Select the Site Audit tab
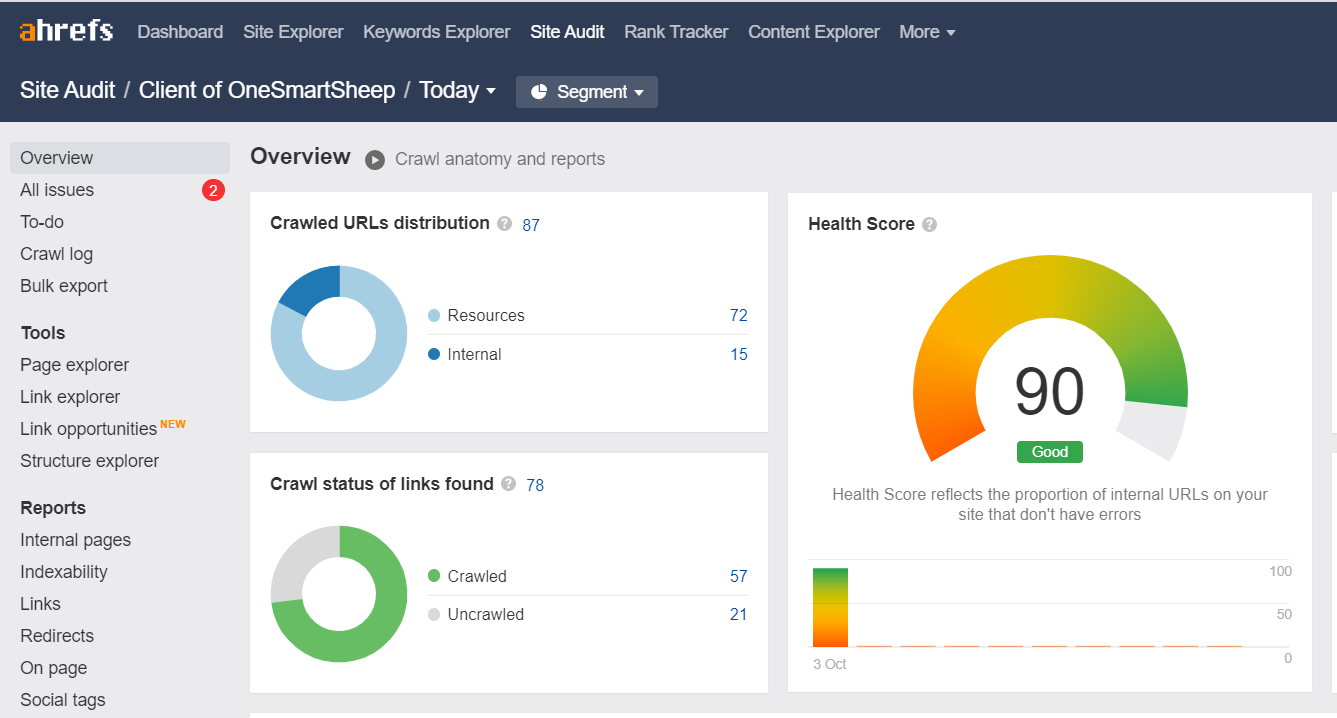This screenshot has width=1337, height=718. pos(567,32)
